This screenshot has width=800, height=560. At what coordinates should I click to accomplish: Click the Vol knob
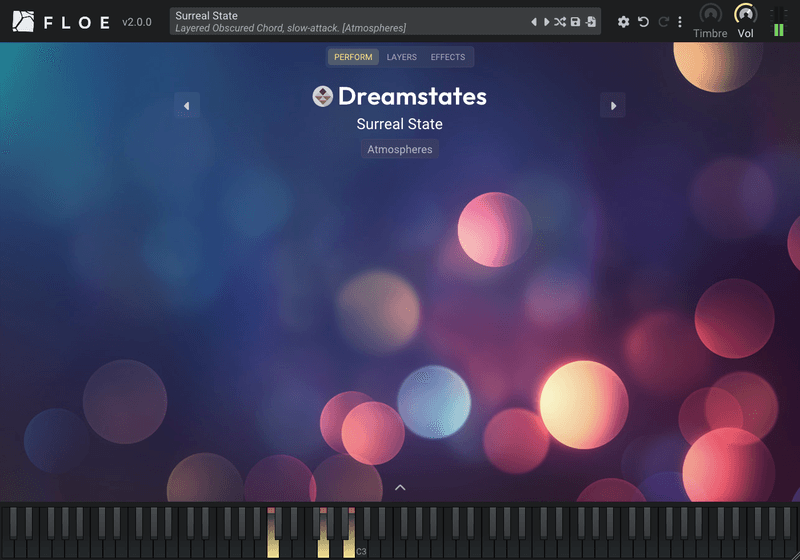(745, 14)
